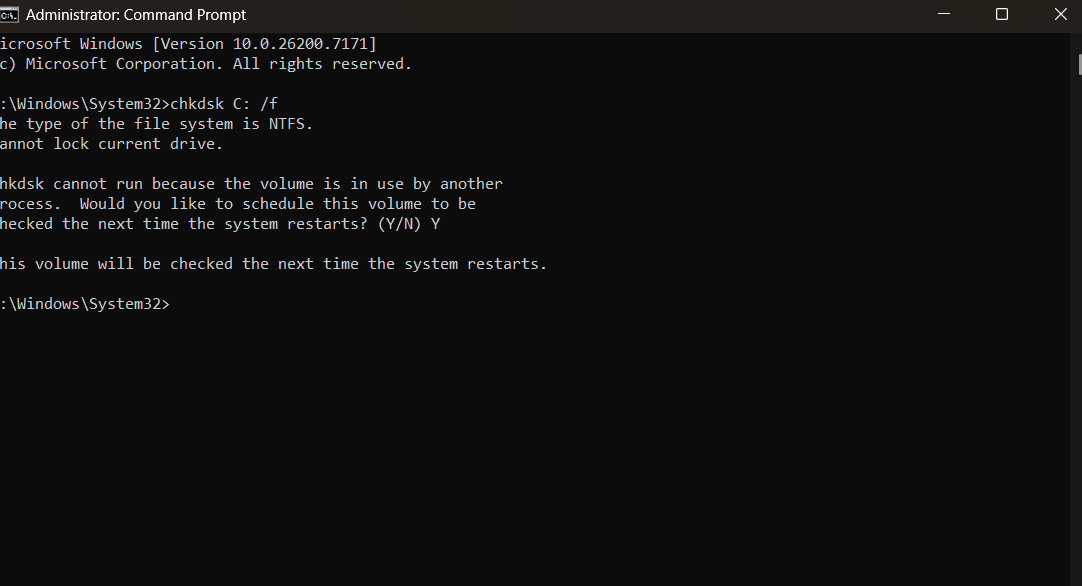Place the cursor at the last System32 prompt

175,304
